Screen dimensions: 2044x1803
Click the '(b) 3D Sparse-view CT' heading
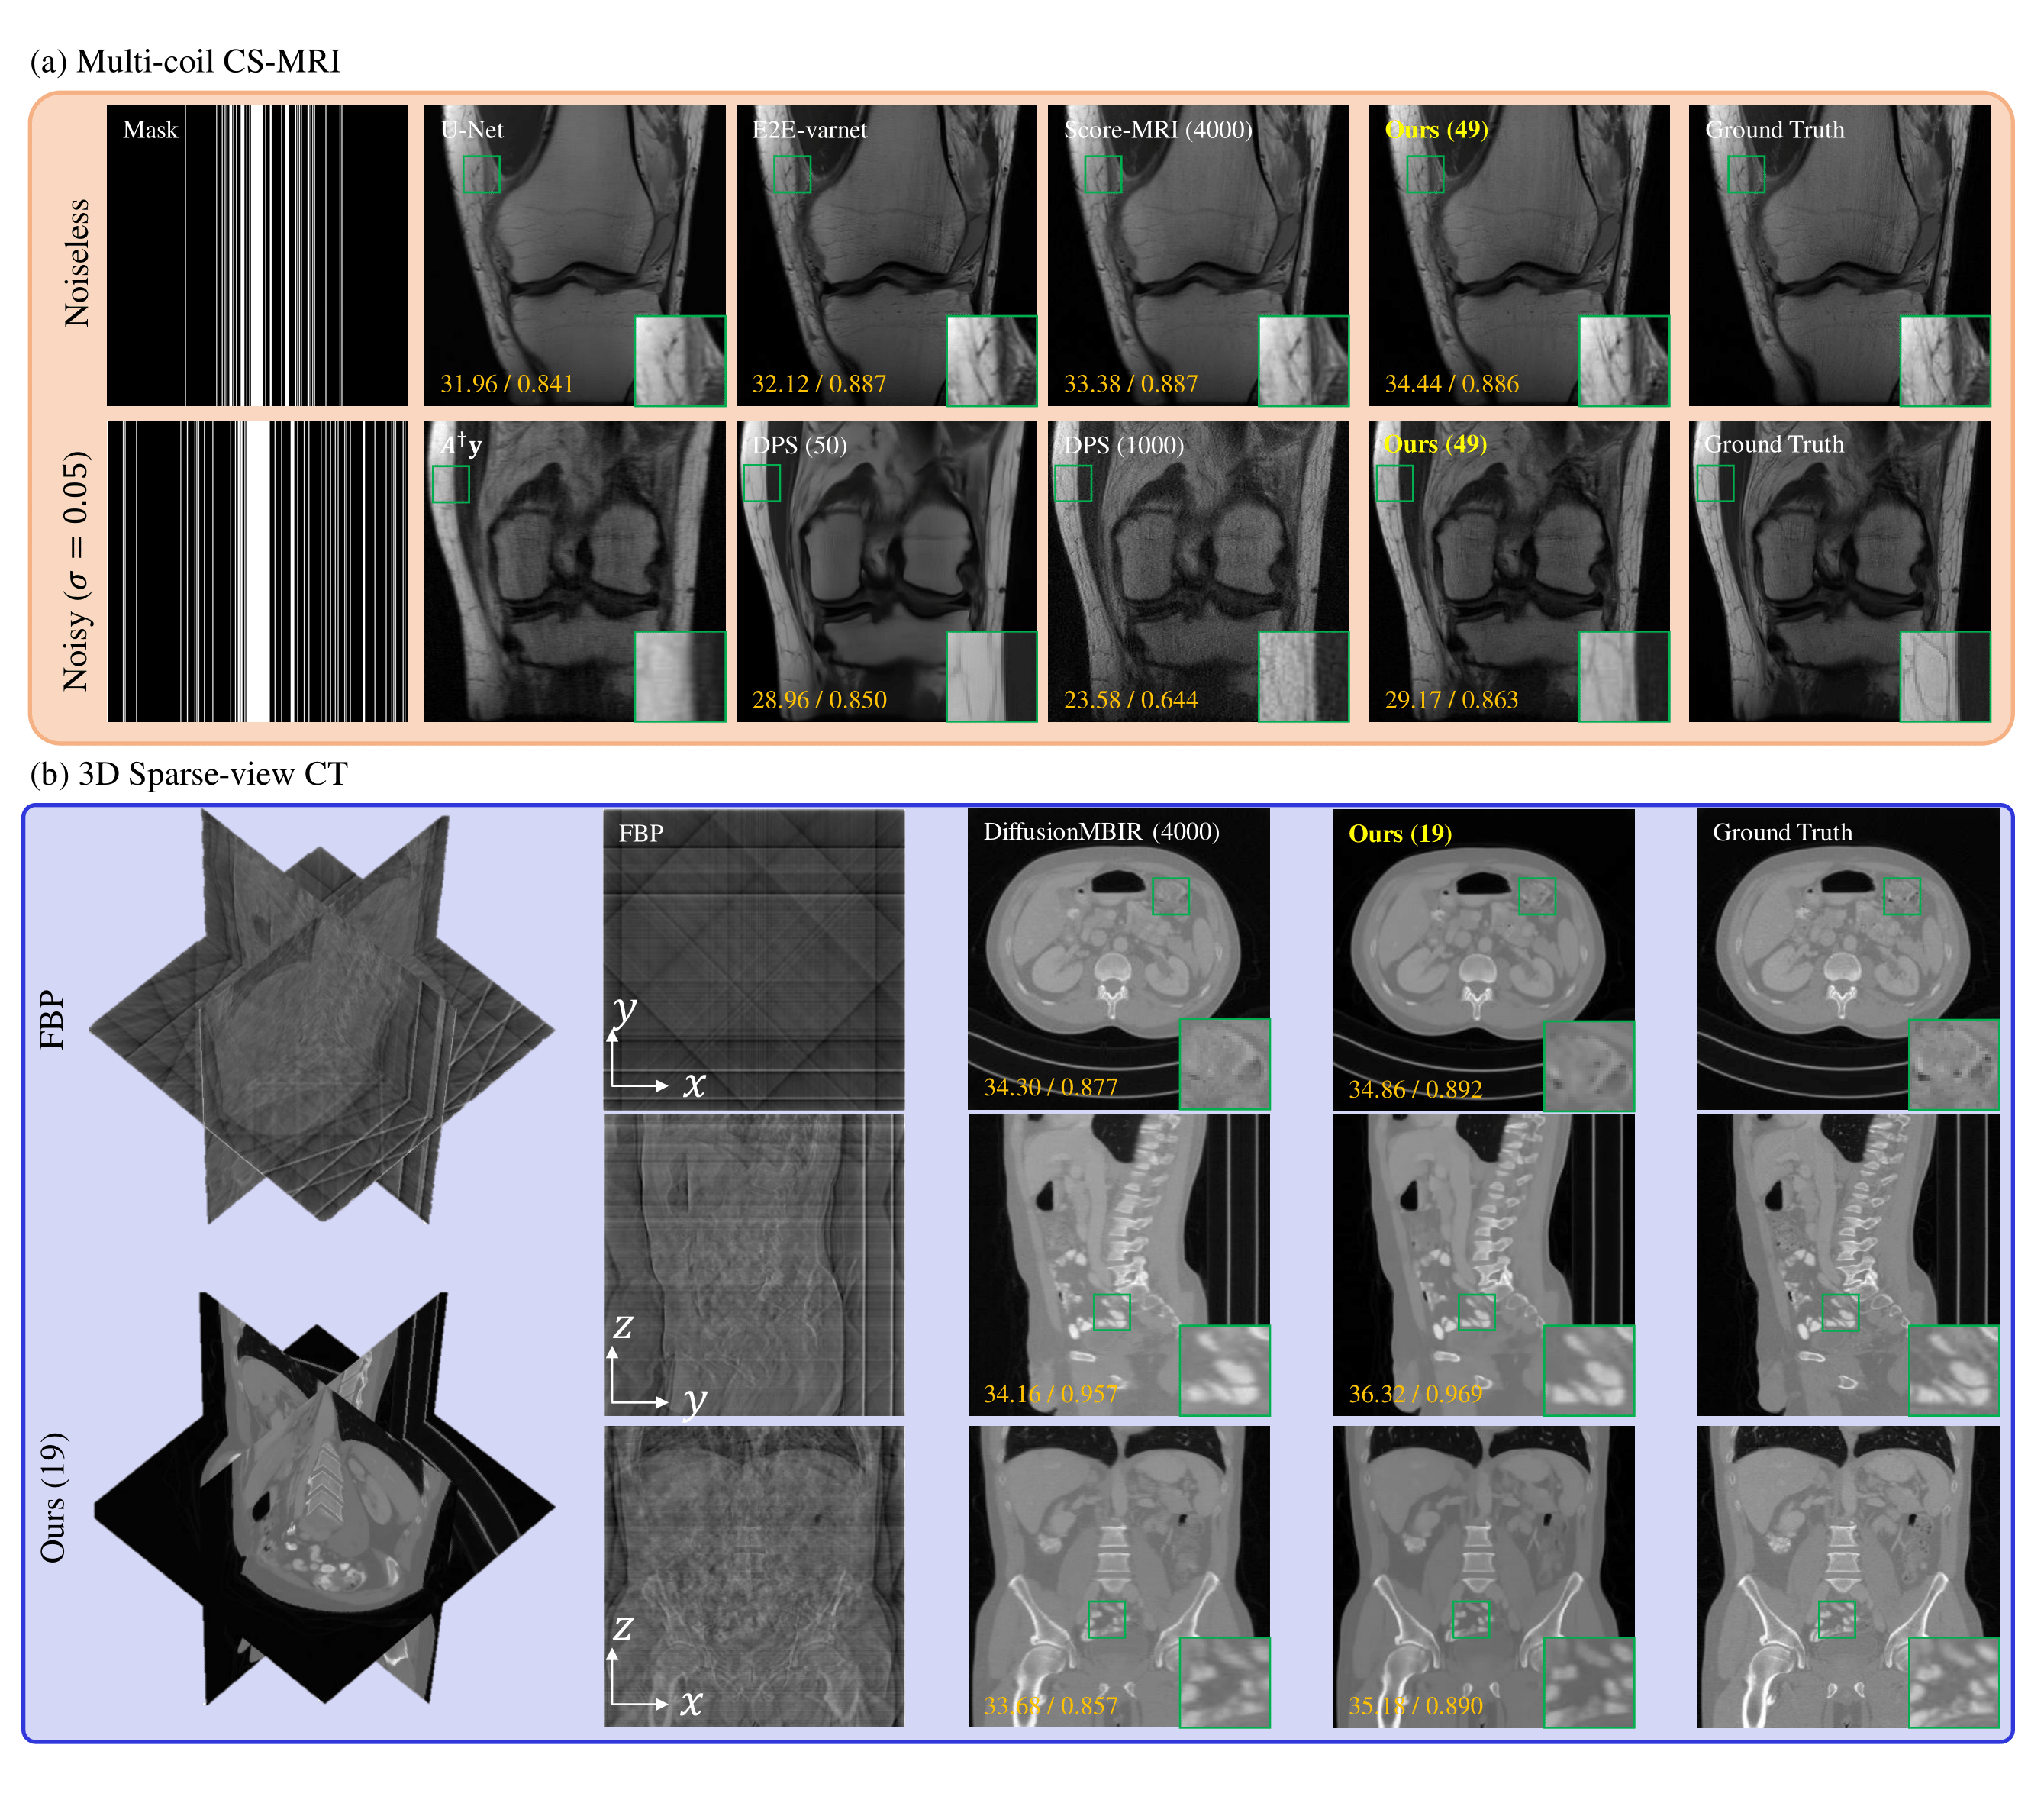(189, 774)
